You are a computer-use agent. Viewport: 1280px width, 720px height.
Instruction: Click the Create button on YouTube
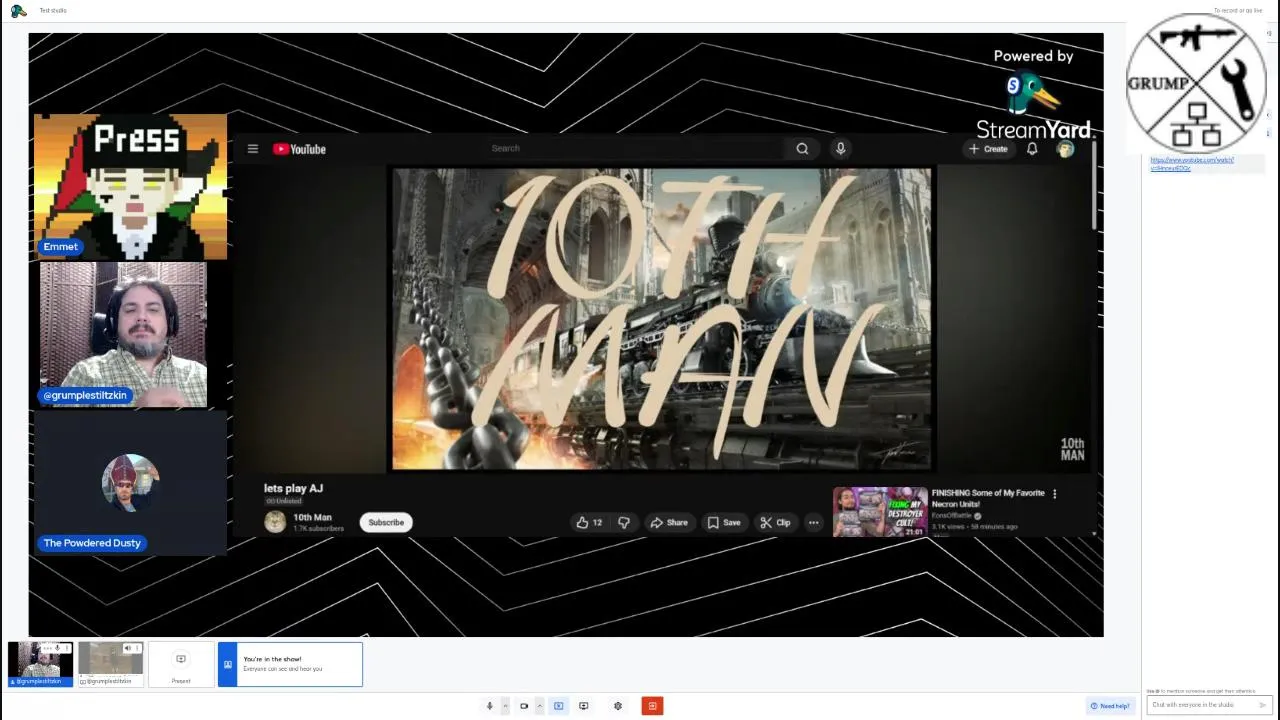coord(988,149)
